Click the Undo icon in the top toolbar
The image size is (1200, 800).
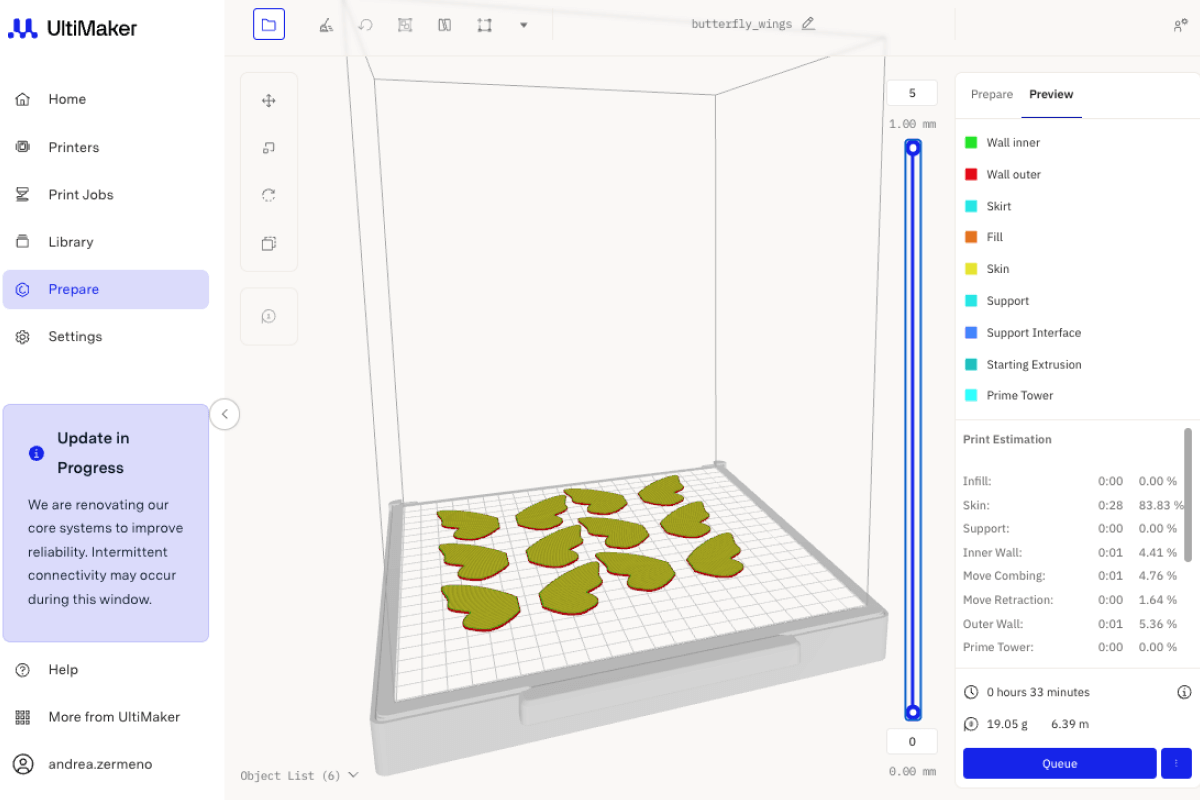click(365, 24)
